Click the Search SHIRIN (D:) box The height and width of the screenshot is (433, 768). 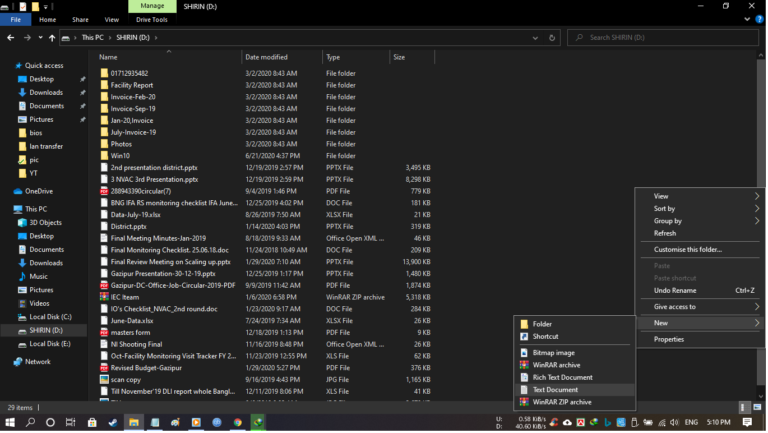[x=663, y=38]
